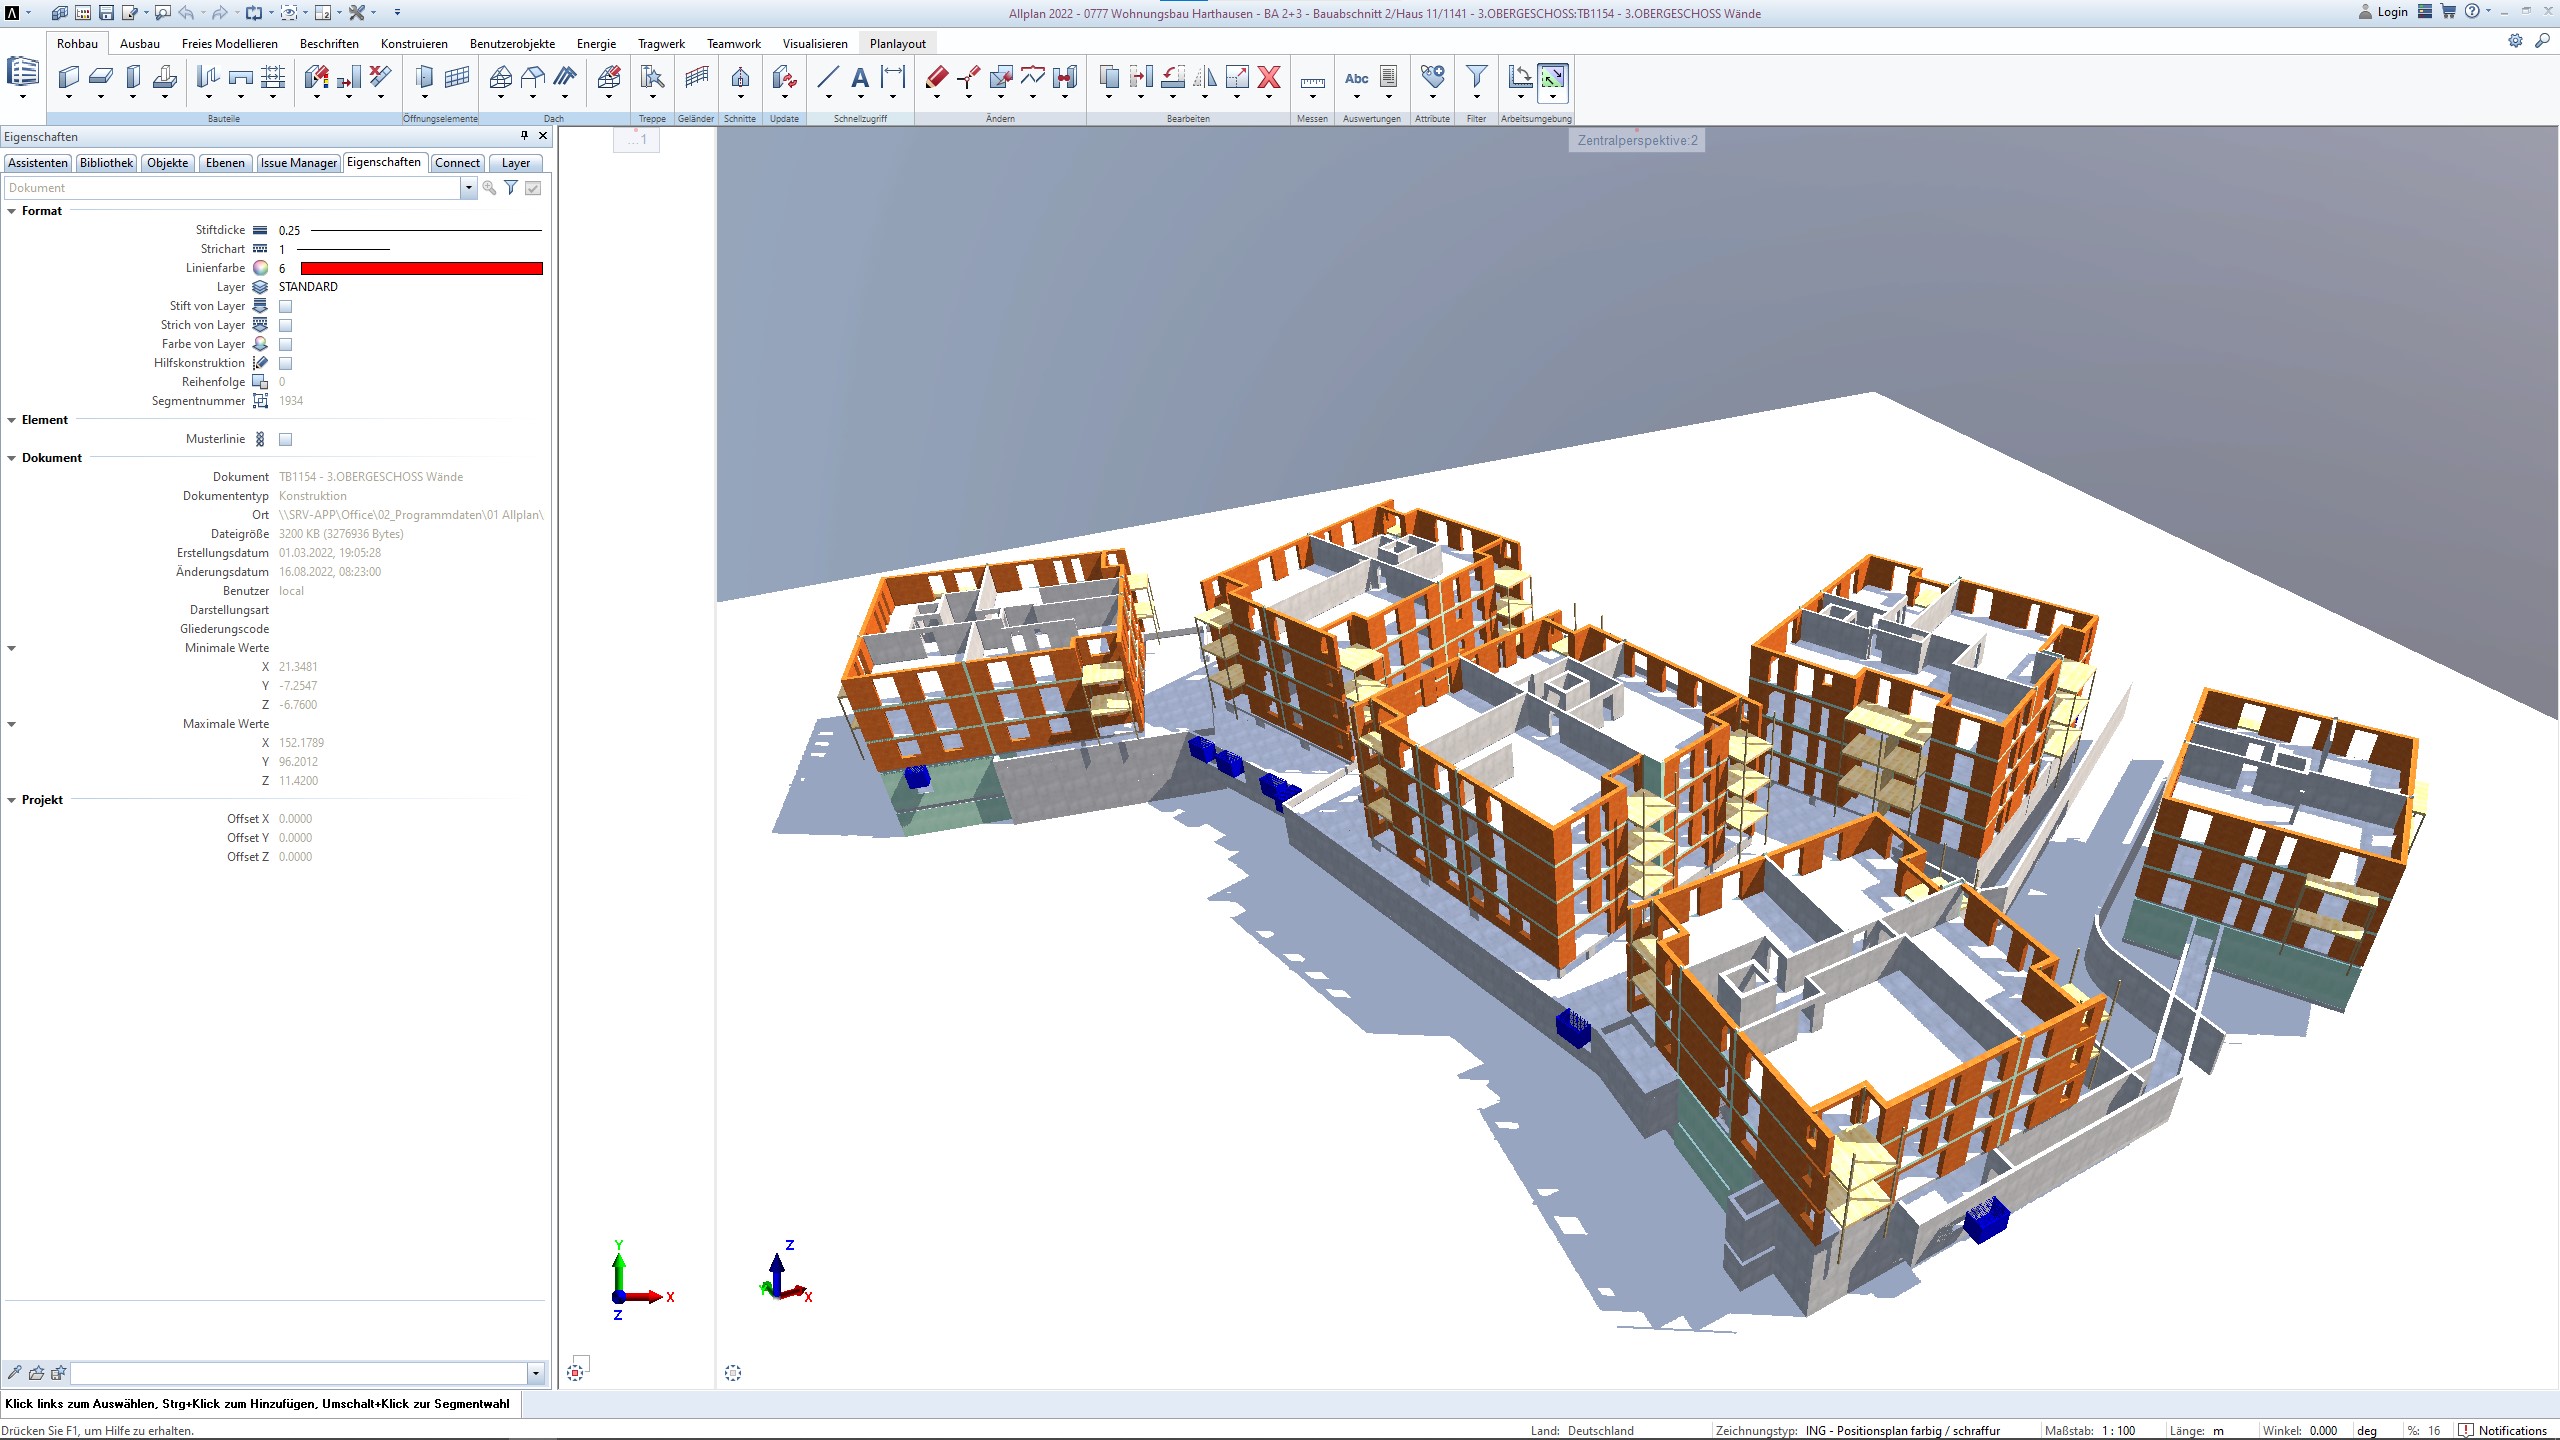Open the Treppe (stairs) wizard tool
2560x1440 pixels.
[x=651, y=78]
